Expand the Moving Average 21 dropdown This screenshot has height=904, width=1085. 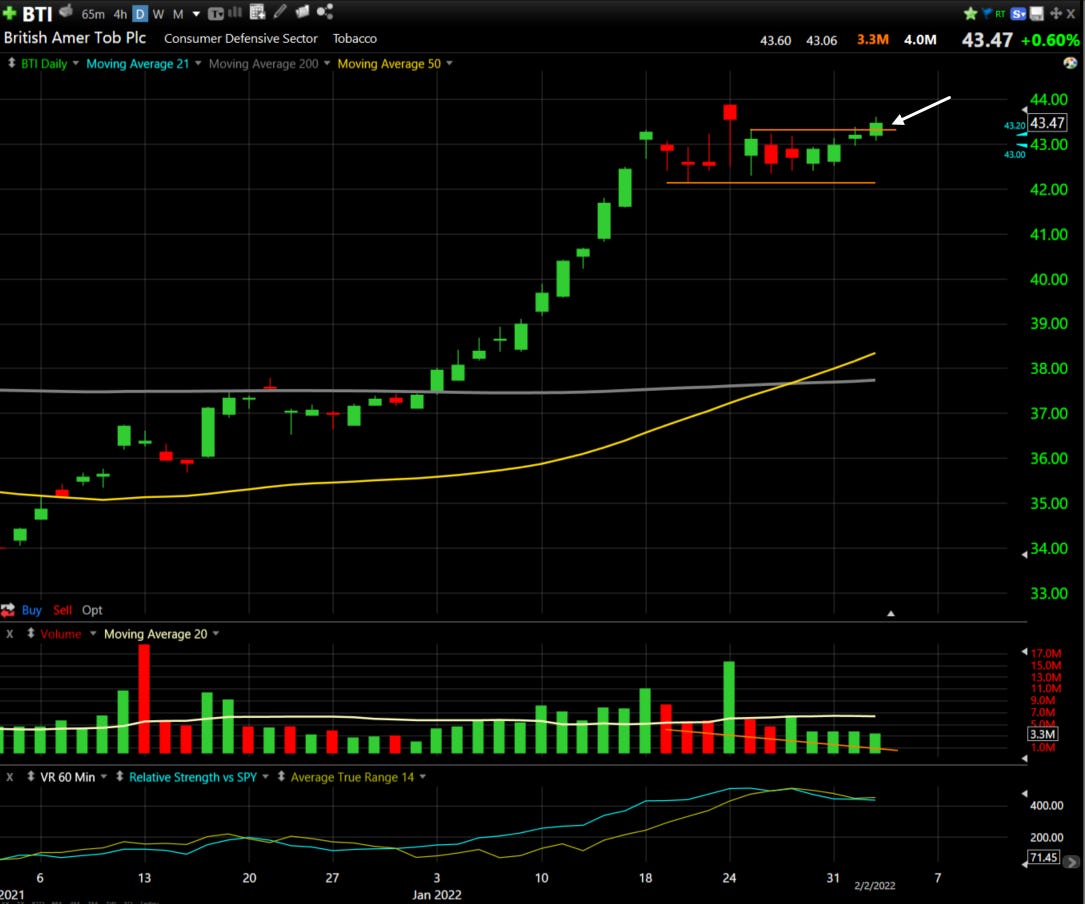pos(198,63)
